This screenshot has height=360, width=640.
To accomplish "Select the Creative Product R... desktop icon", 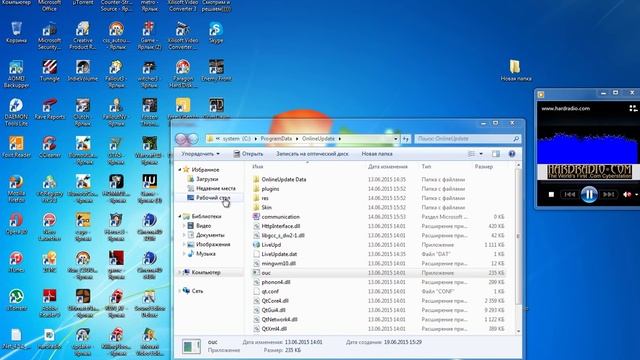I will point(83,36).
